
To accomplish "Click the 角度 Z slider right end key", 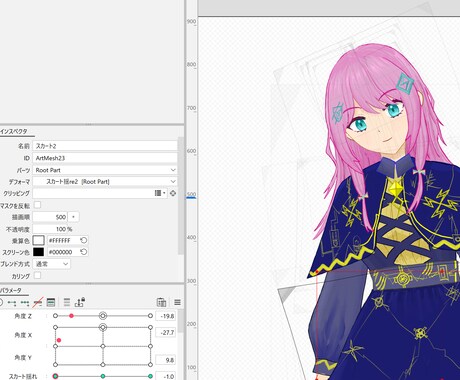I will point(150,316).
